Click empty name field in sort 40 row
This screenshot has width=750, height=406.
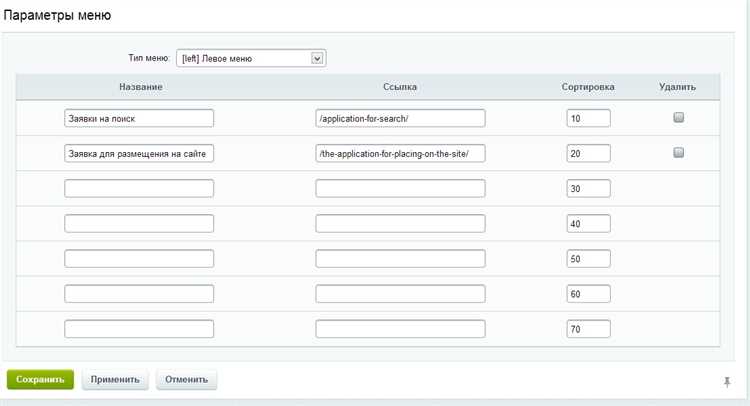tap(139, 224)
